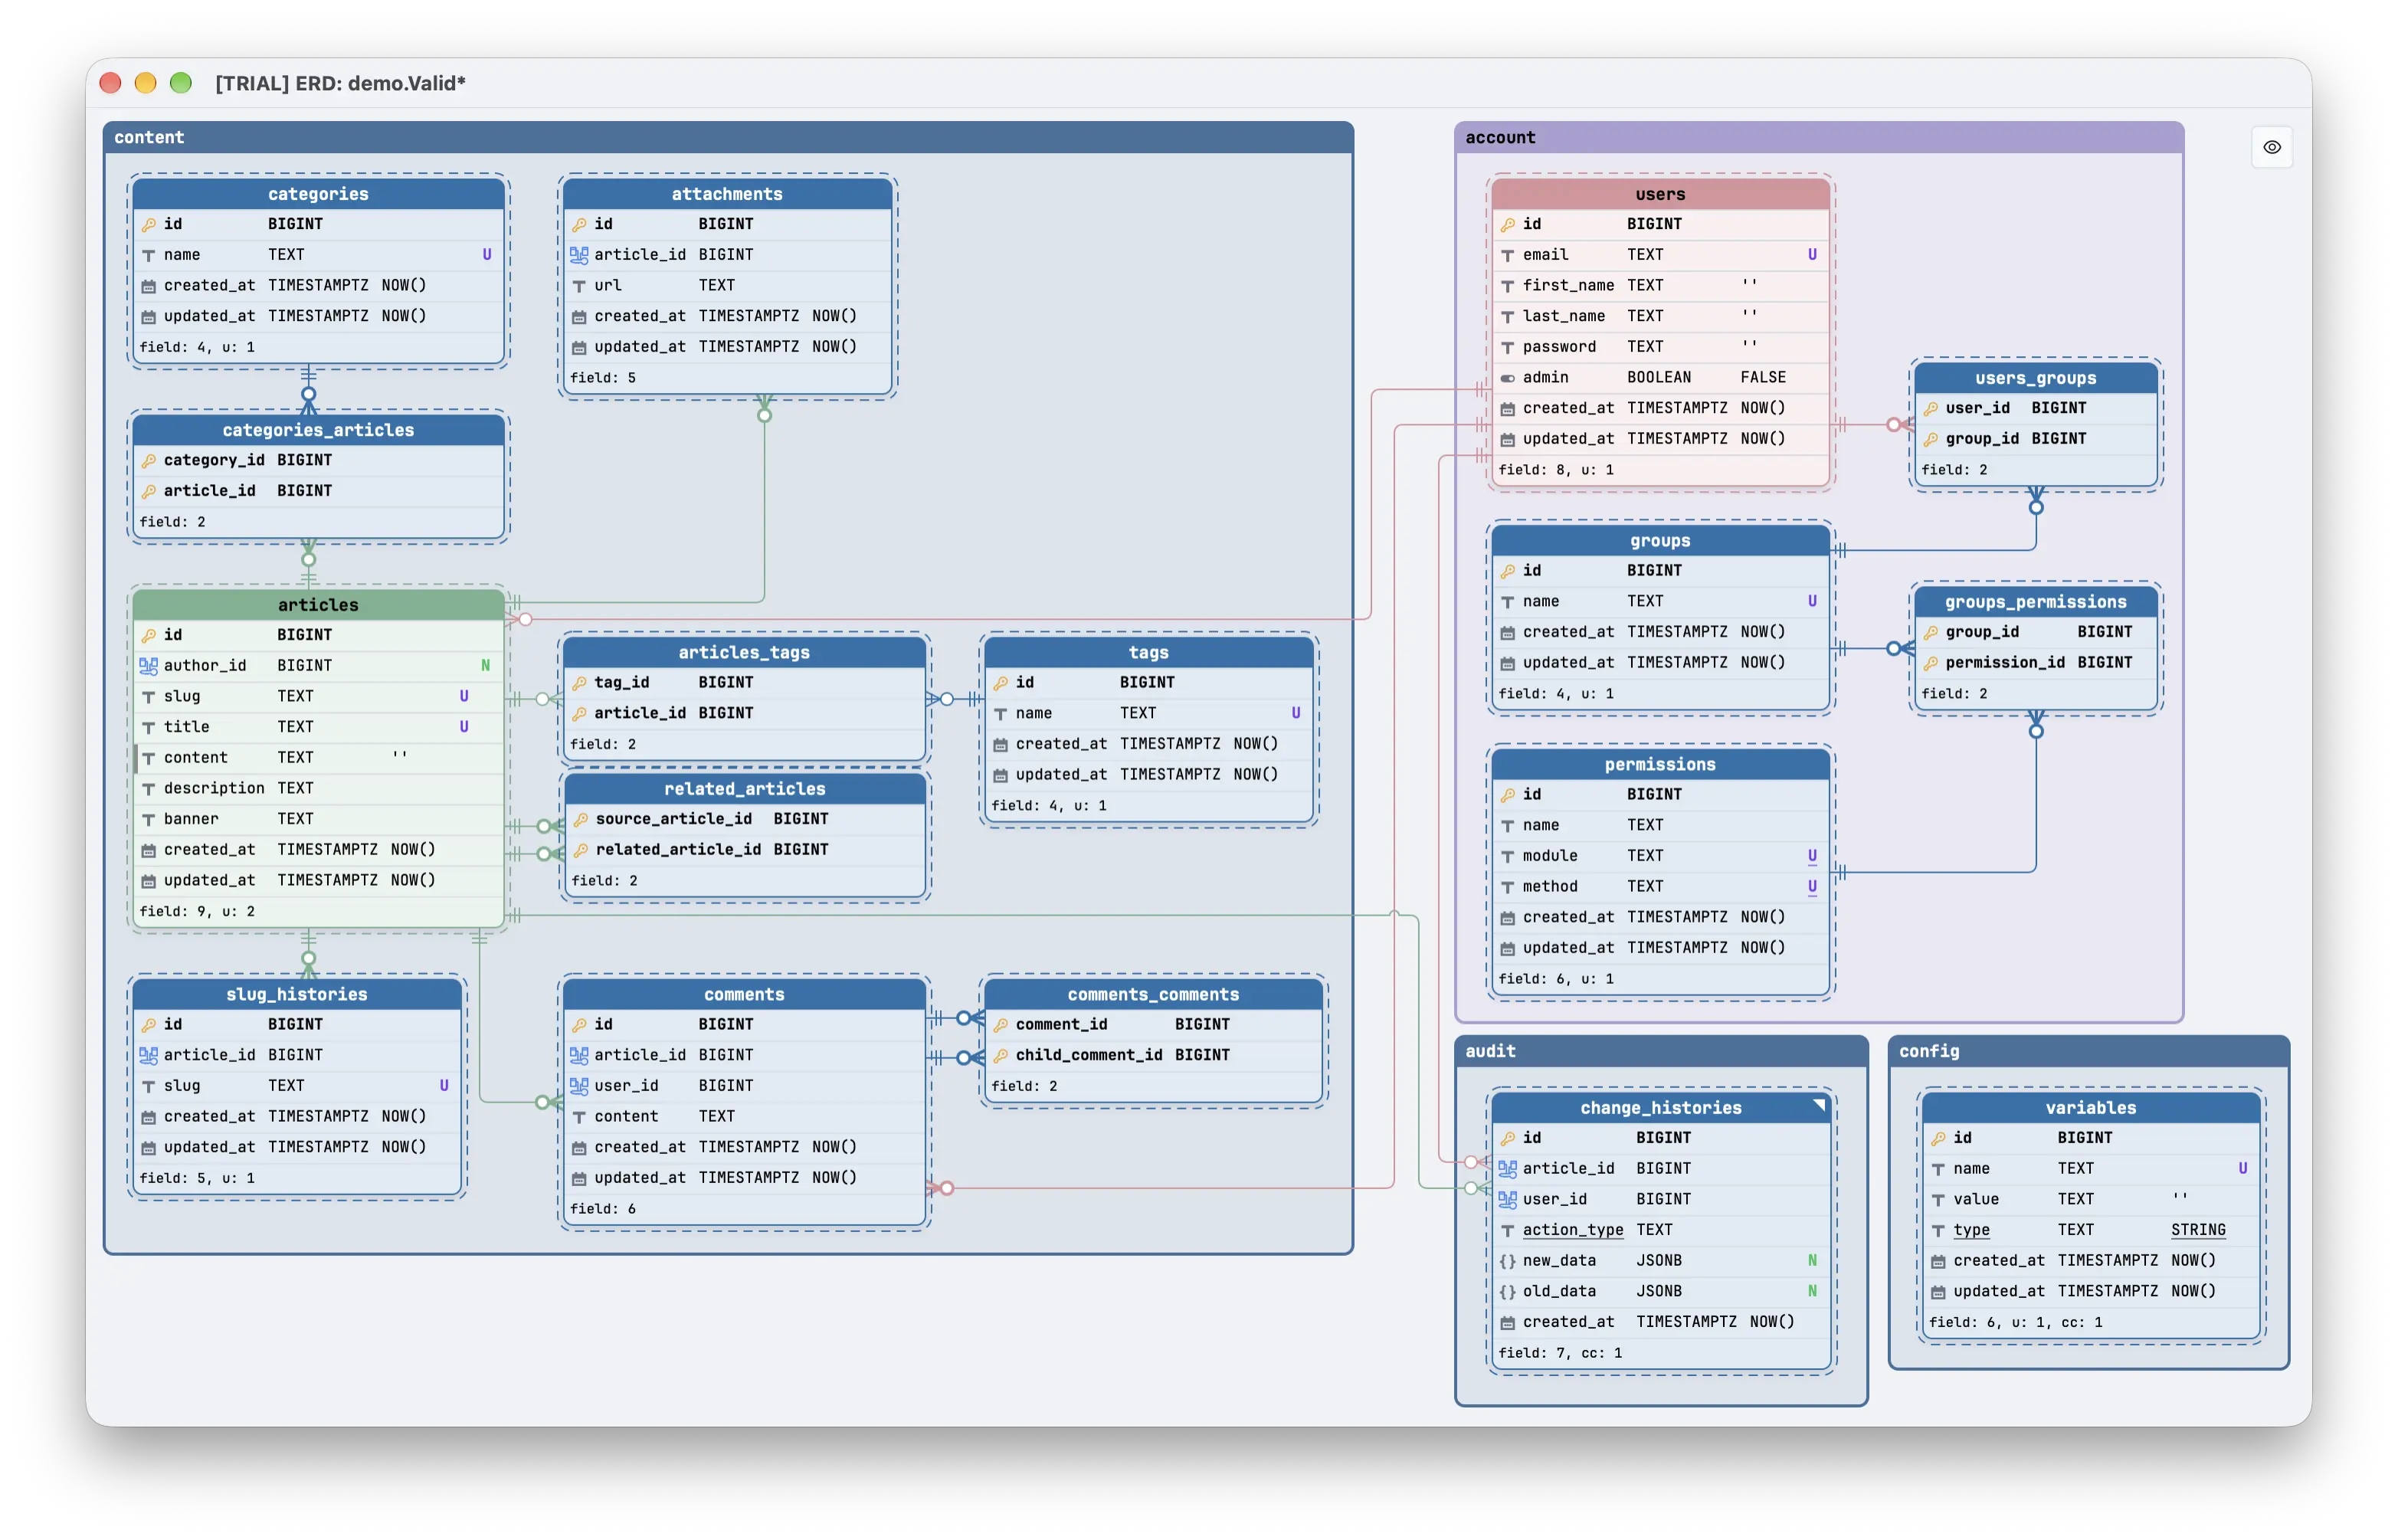Image resolution: width=2398 pixels, height=1540 pixels.
Task: Click the calendar icon beside variables updated_at
Action: 1938,1292
